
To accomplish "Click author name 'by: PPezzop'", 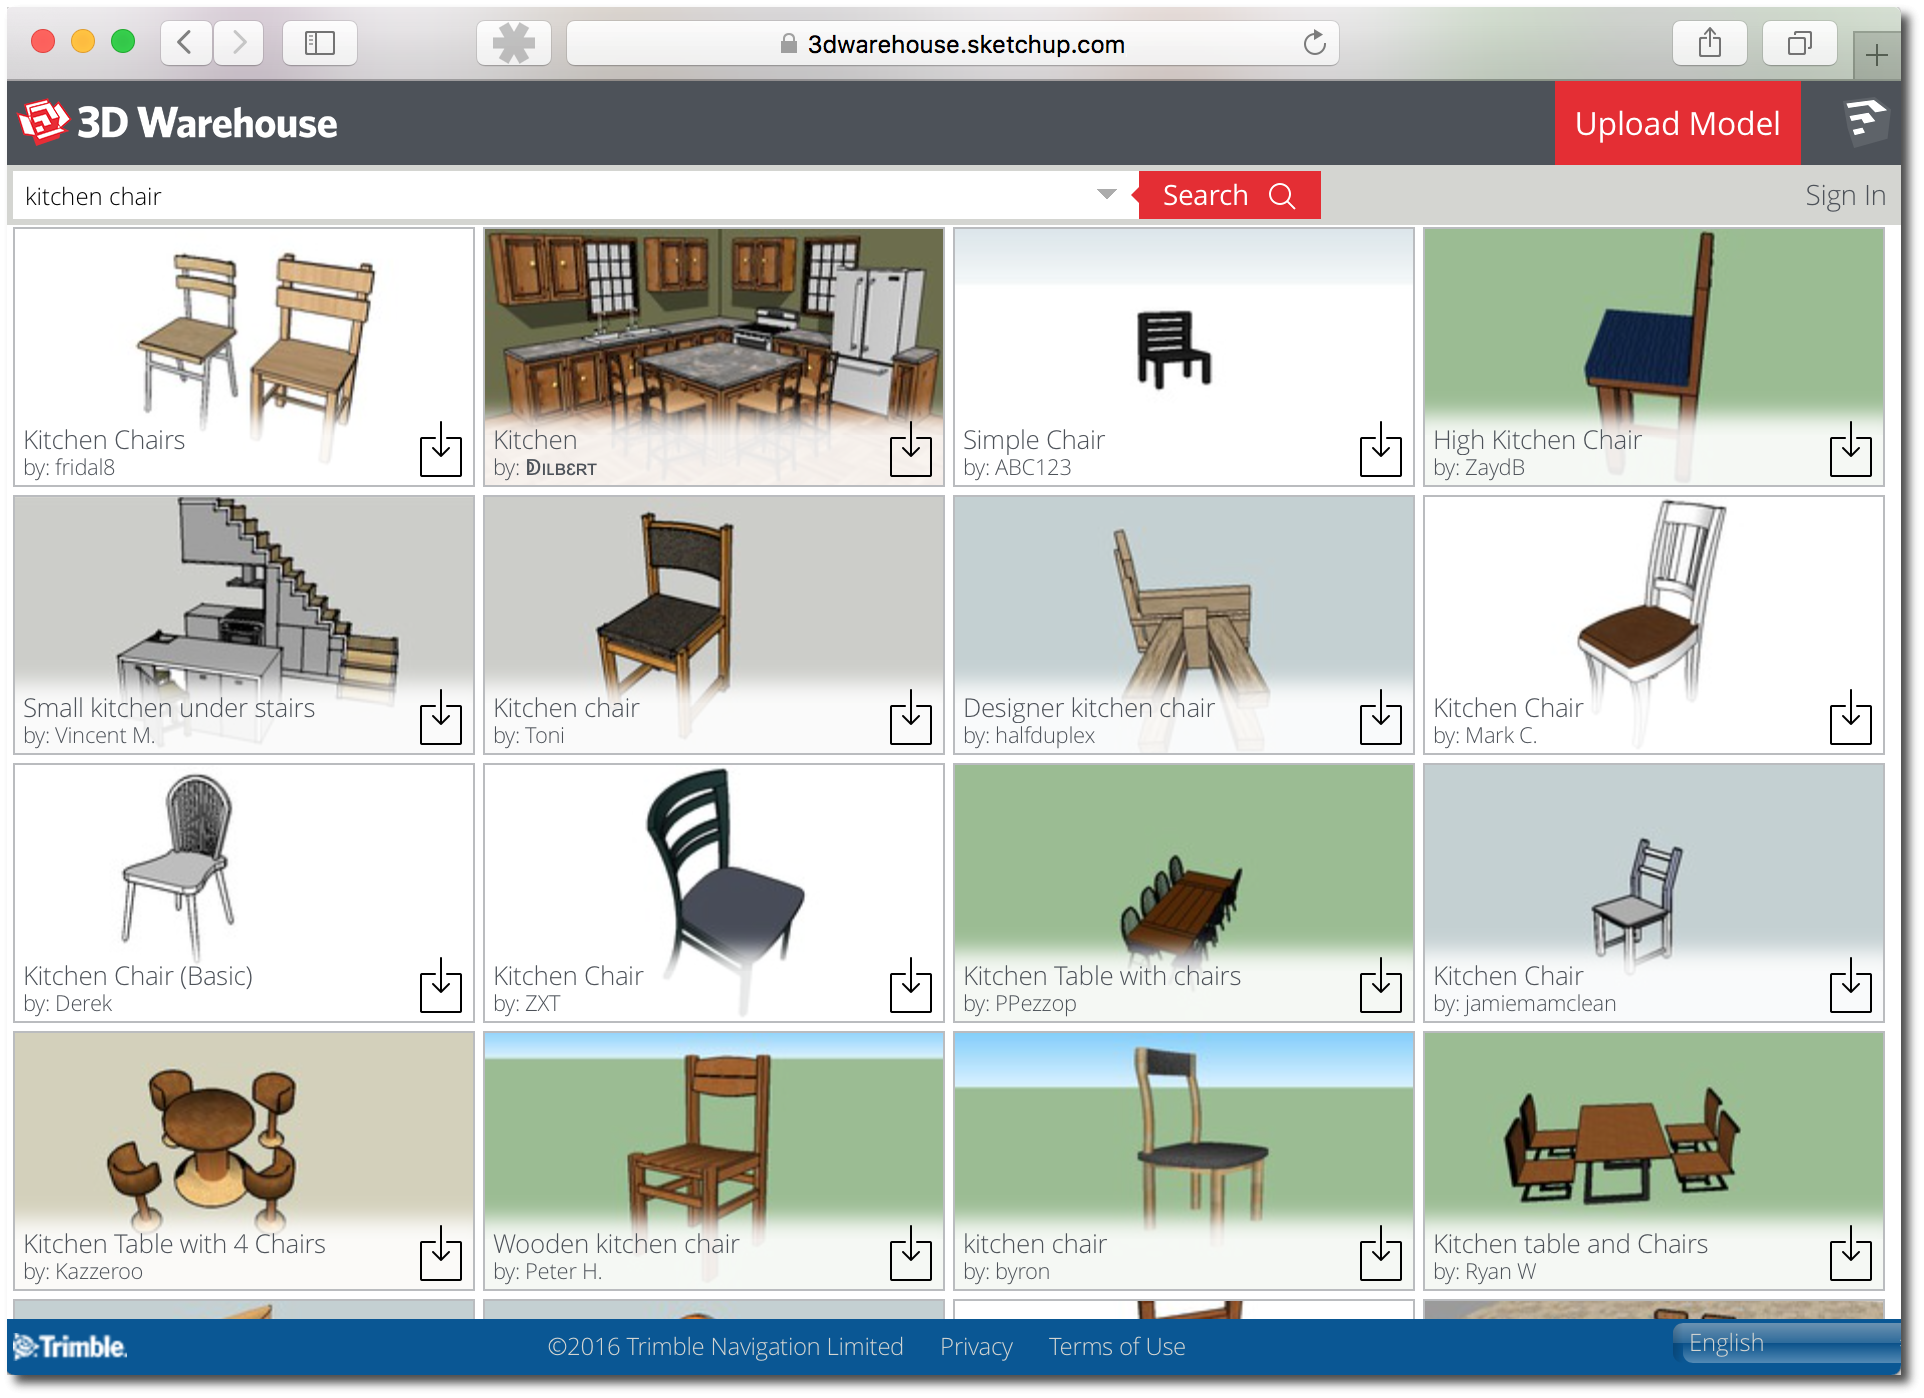I will pyautogui.click(x=1020, y=1004).
